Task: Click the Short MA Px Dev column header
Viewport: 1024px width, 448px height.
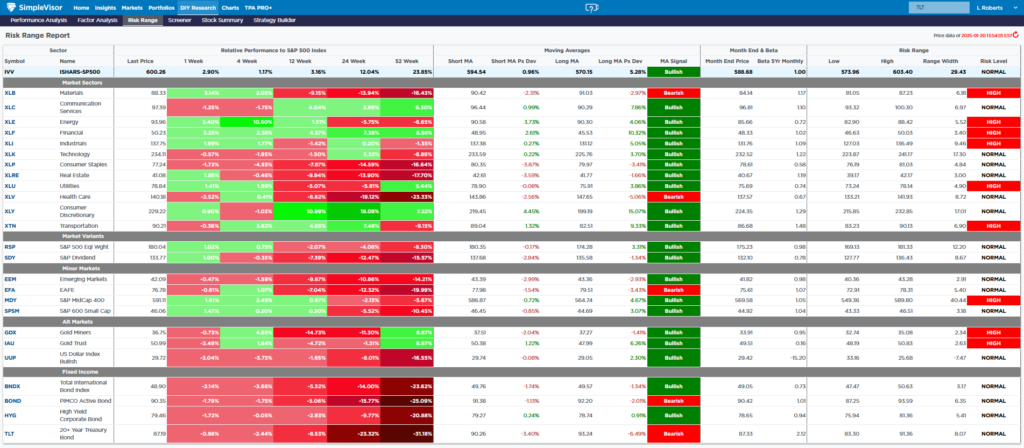Action: [x=513, y=61]
